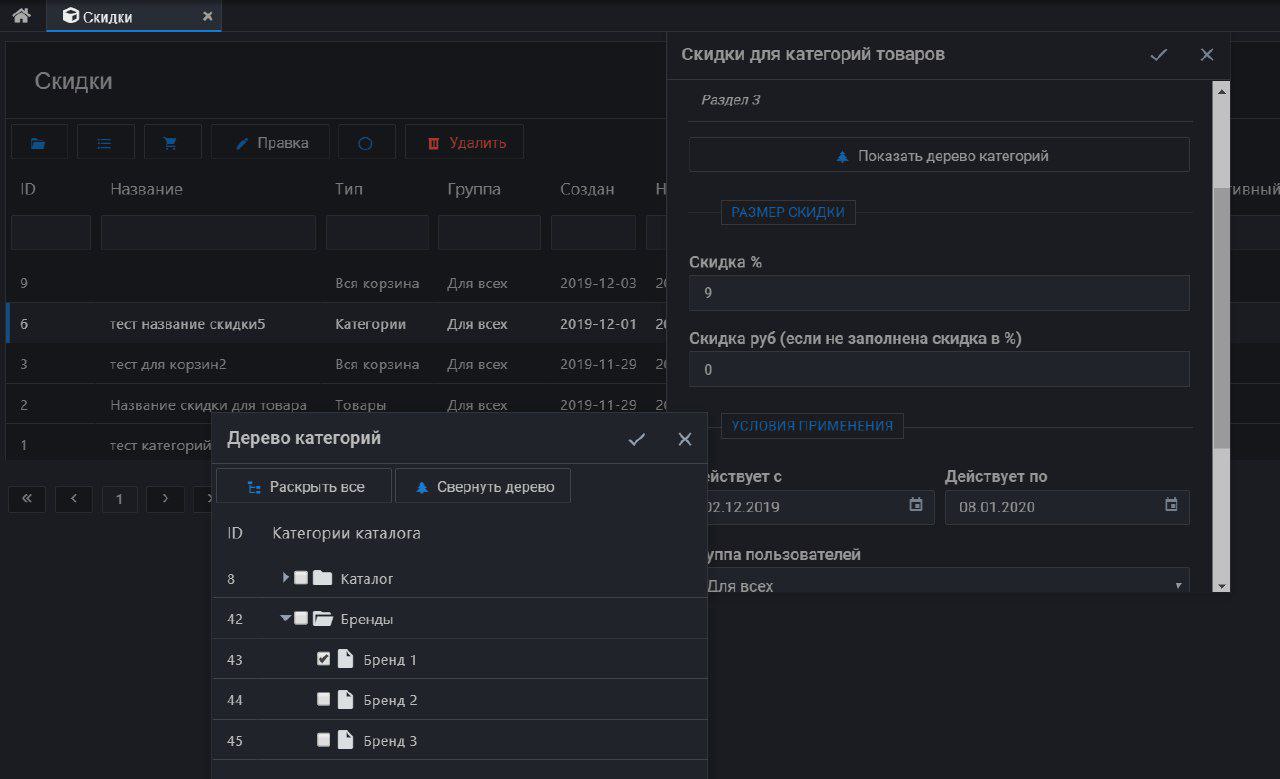
Task: Select the discount row with ID 9
Action: click(x=337, y=283)
